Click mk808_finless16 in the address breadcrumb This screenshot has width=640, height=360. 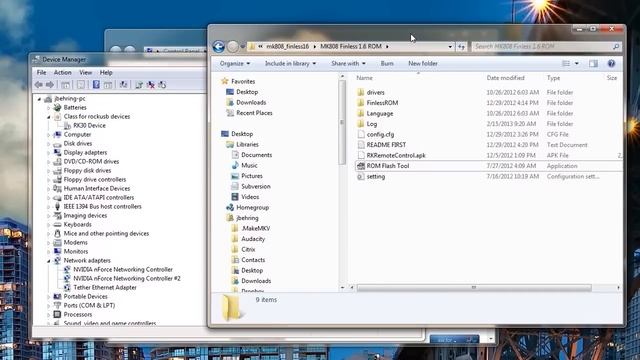(x=287, y=47)
